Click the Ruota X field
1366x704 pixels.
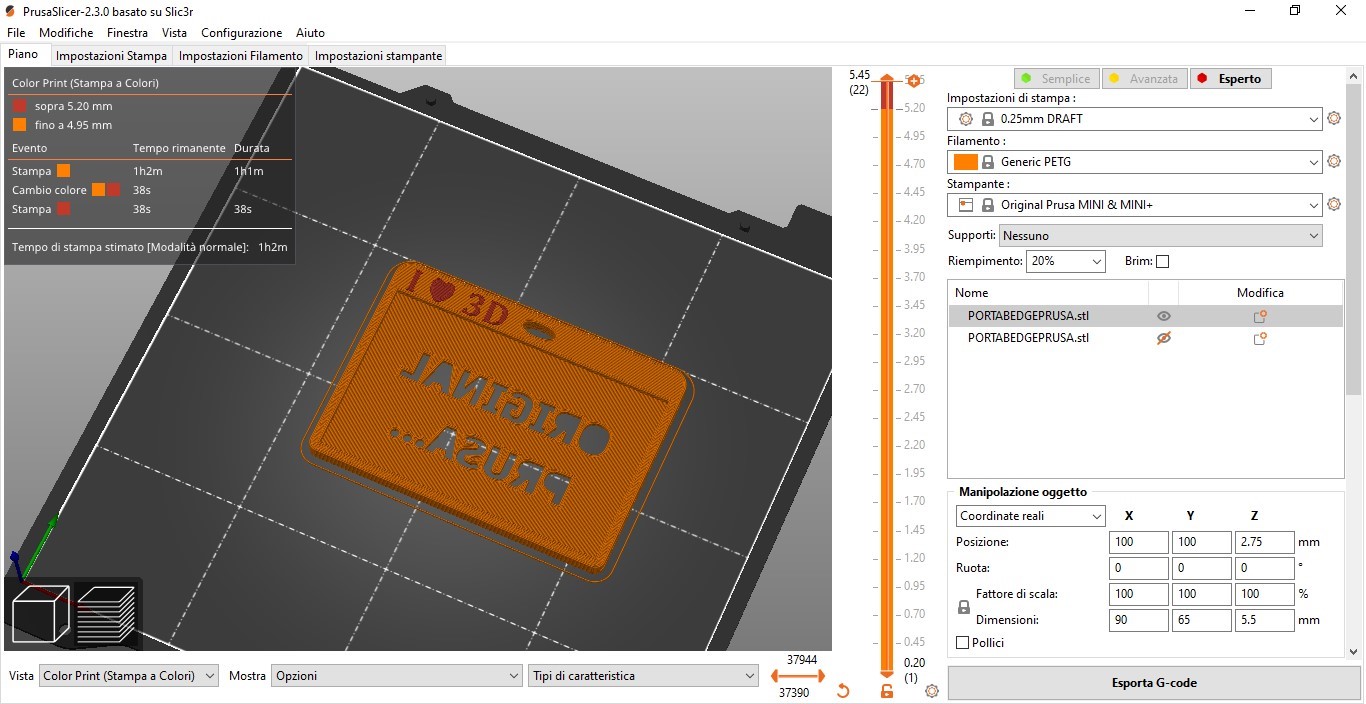click(1139, 568)
